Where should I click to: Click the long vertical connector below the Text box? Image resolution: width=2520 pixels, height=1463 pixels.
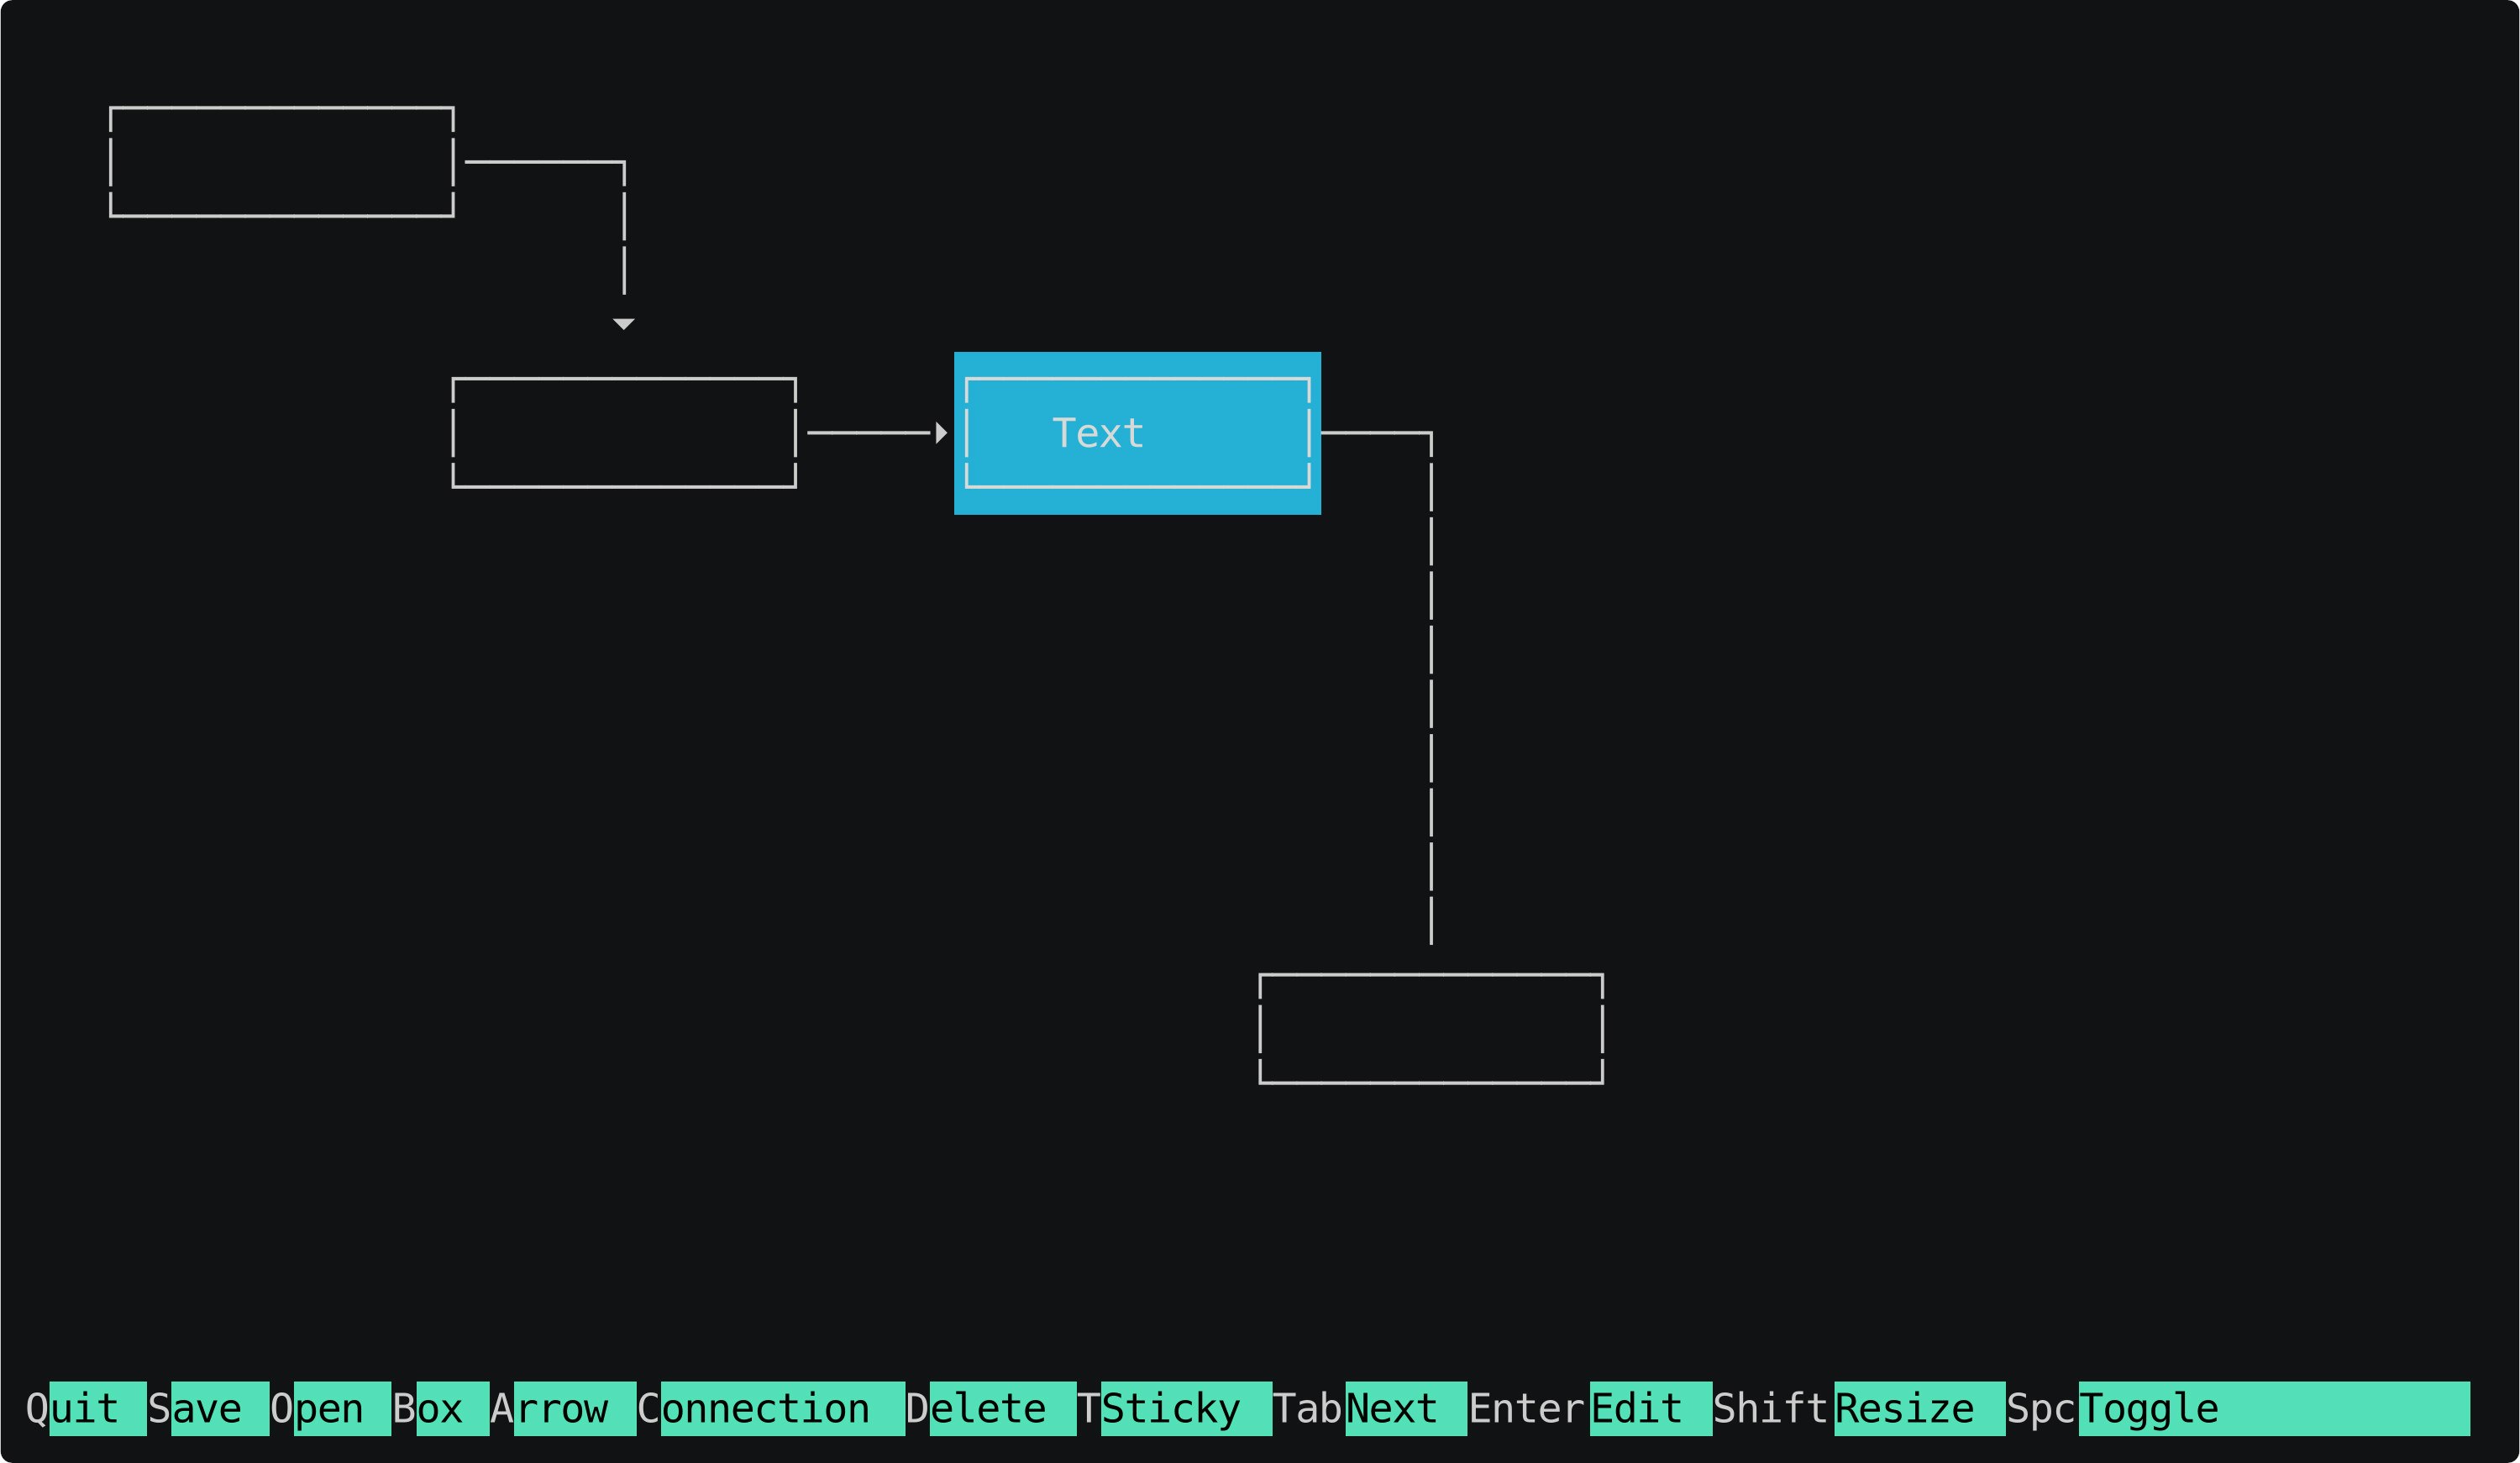tap(1431, 690)
